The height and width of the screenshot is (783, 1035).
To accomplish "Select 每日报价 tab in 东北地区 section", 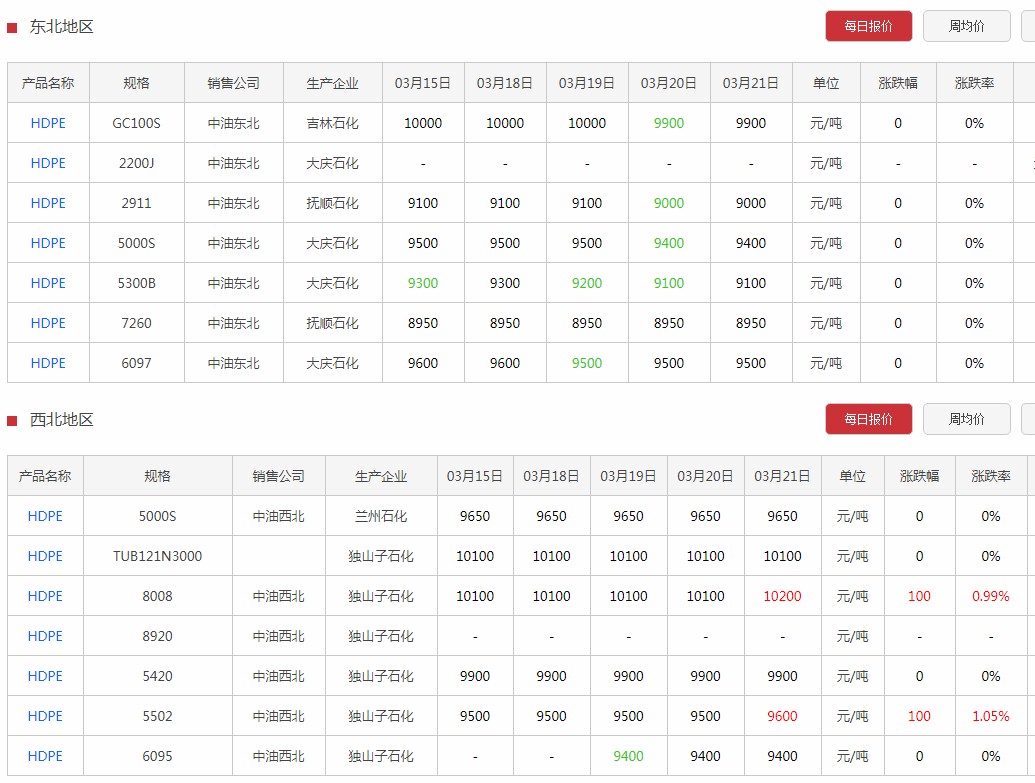I will coord(868,27).
